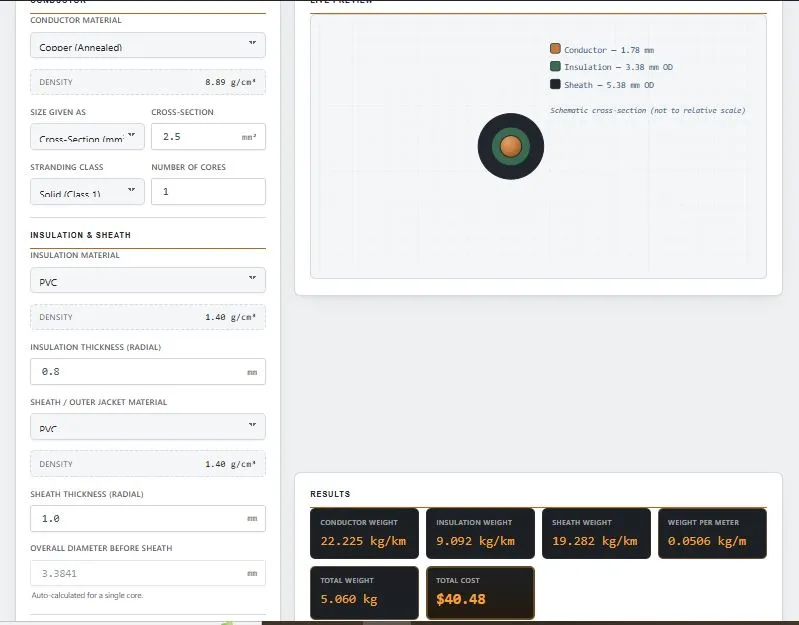Image resolution: width=799 pixels, height=625 pixels.
Task: Click the Overall Diameter Before Sheath field
Action: pyautogui.click(x=148, y=573)
